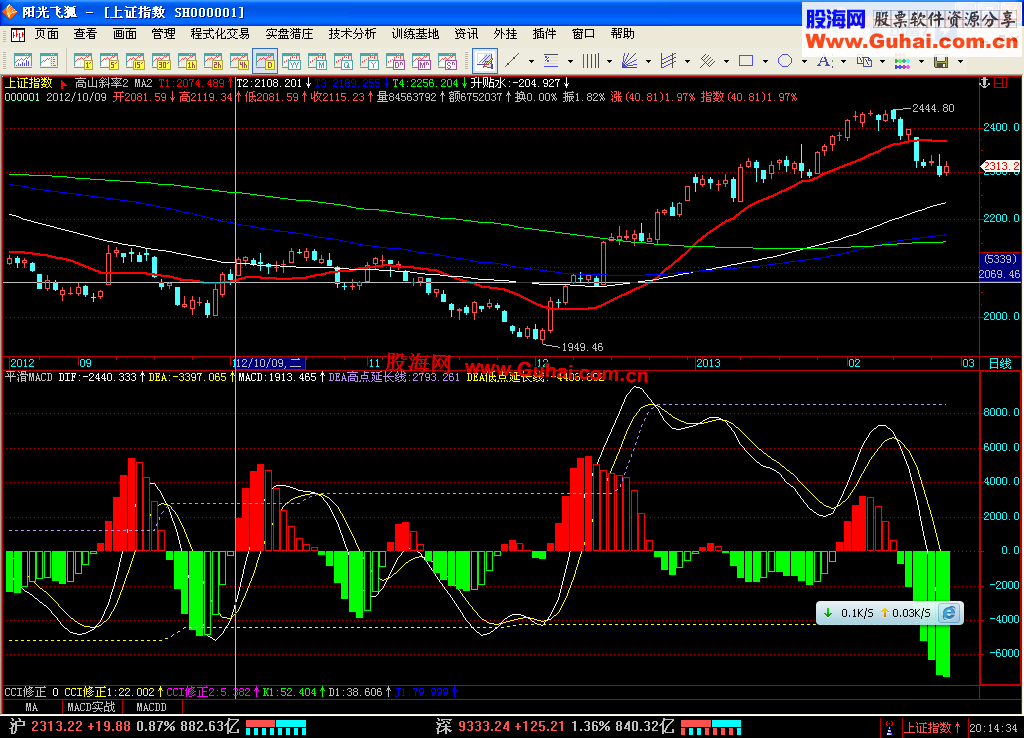
Task: Open the 插件 menu
Action: coord(544,34)
